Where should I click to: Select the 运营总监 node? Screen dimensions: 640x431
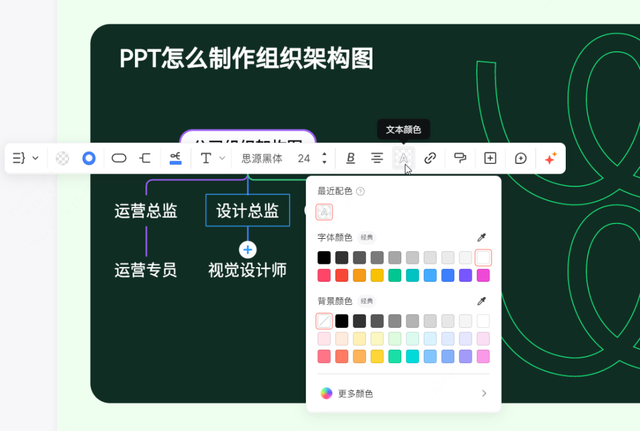pos(146,211)
